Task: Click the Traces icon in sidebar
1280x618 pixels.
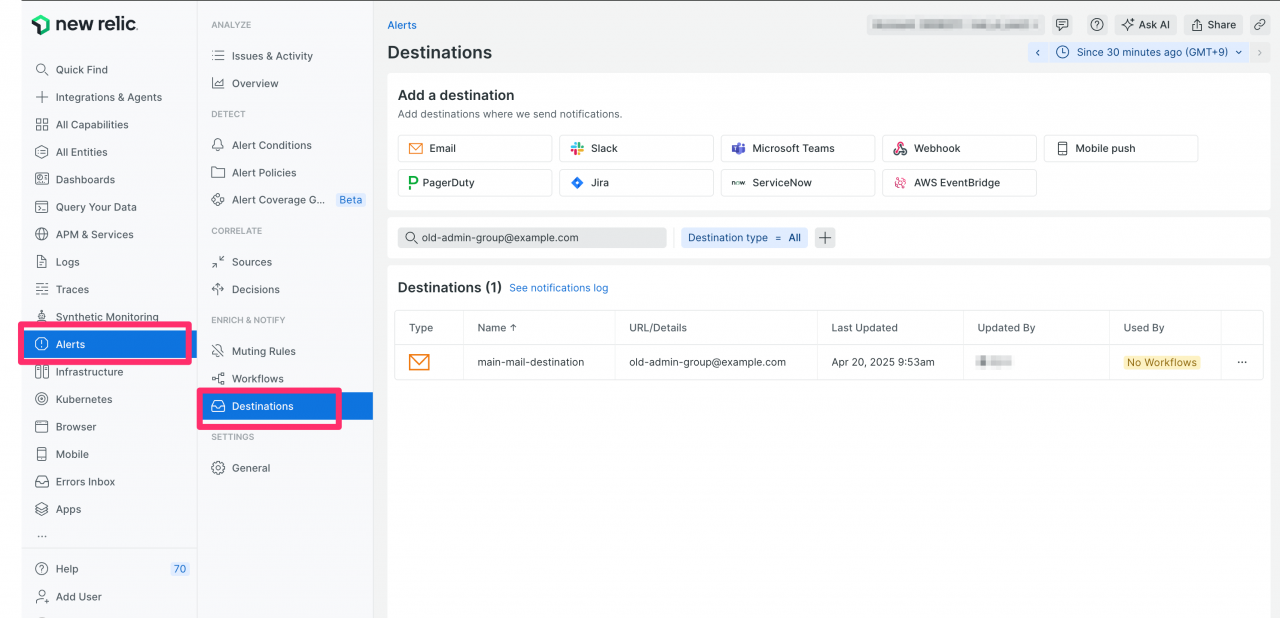Action: coord(42,290)
